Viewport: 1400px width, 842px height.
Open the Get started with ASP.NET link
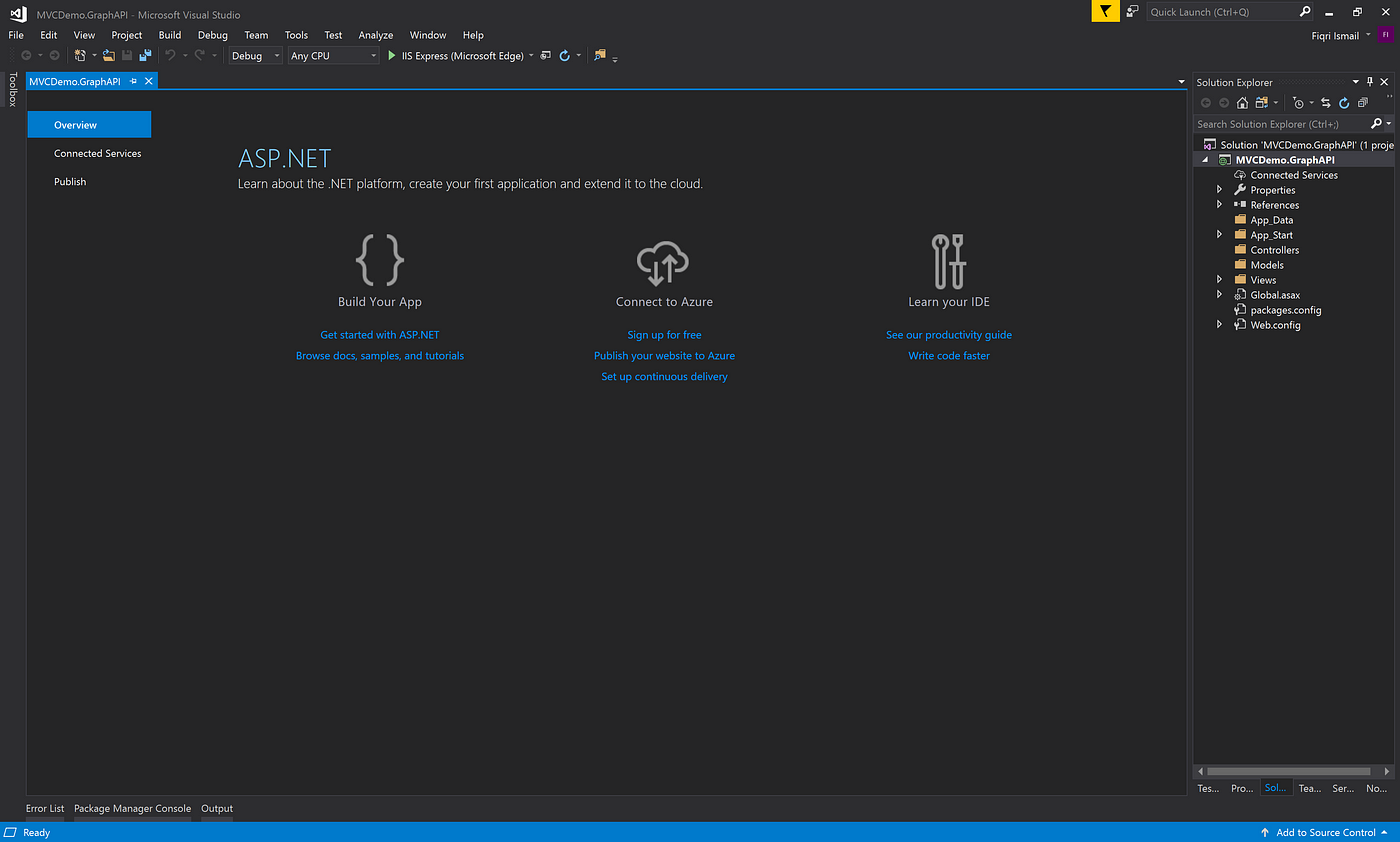click(x=379, y=335)
